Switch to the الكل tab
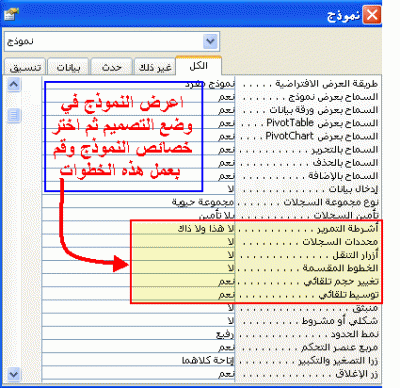 click(x=198, y=66)
